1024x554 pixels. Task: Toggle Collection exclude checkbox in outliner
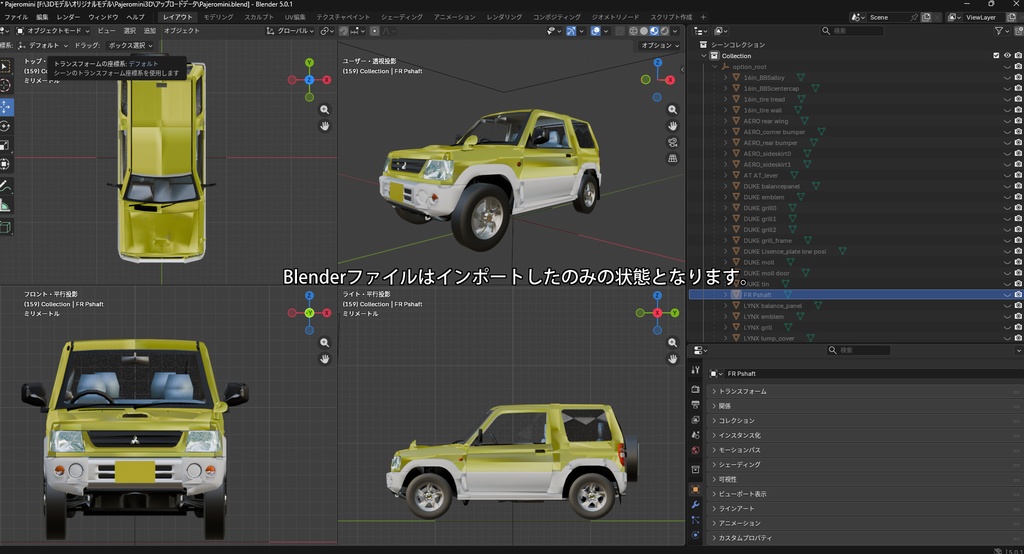[x=996, y=56]
